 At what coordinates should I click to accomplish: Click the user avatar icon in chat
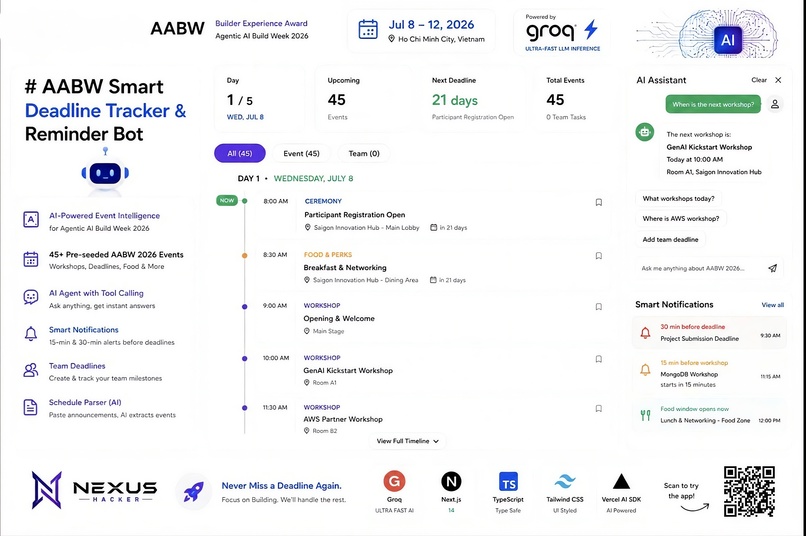click(x=775, y=104)
